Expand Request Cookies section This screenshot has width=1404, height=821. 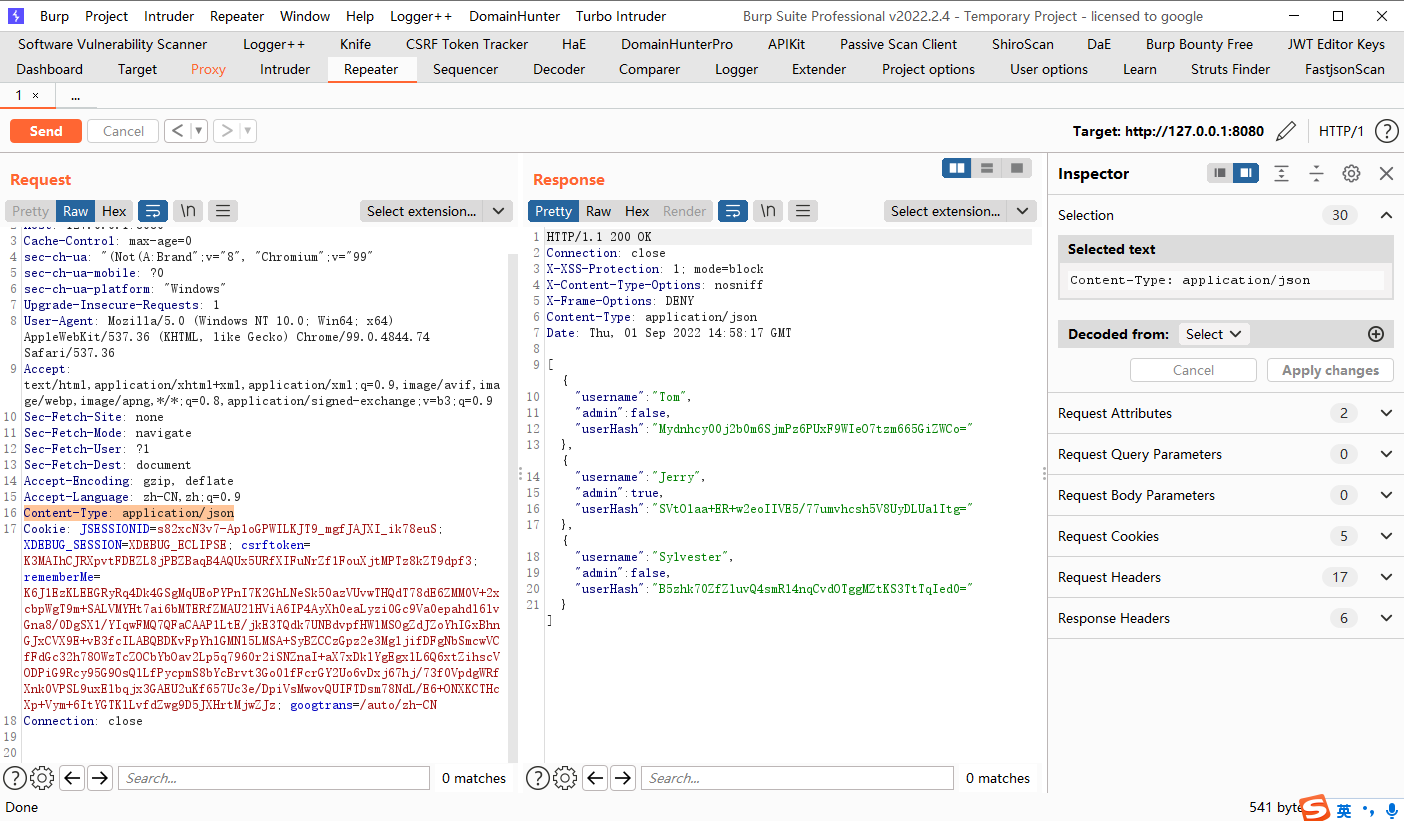tap(1386, 536)
